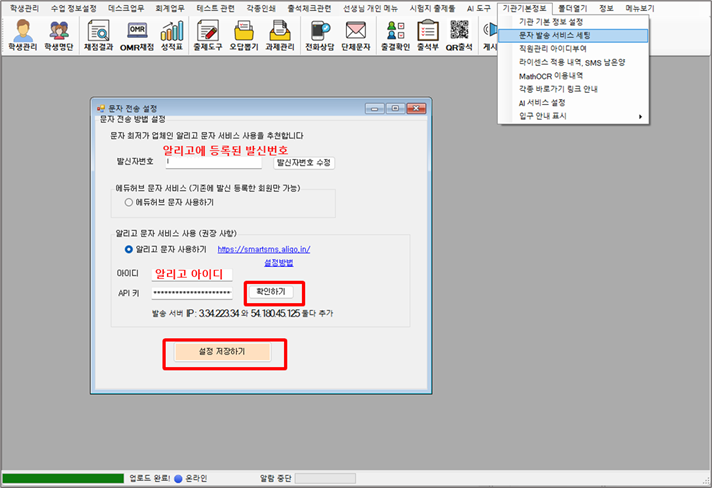Open the 단체문자 envelope icon
712x488 pixels.
pos(357,35)
